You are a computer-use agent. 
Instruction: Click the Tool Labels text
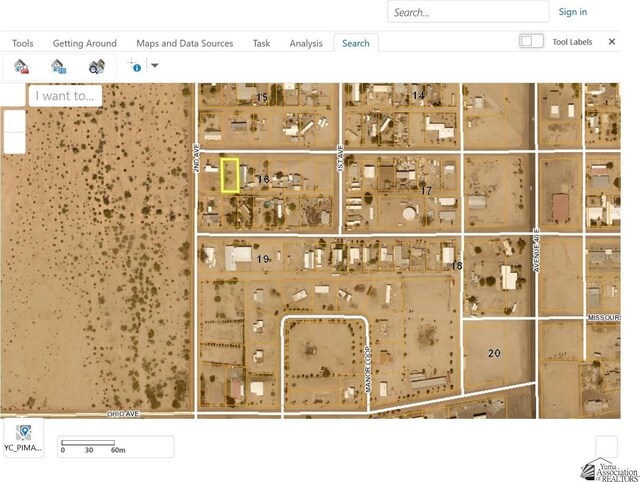click(x=572, y=42)
